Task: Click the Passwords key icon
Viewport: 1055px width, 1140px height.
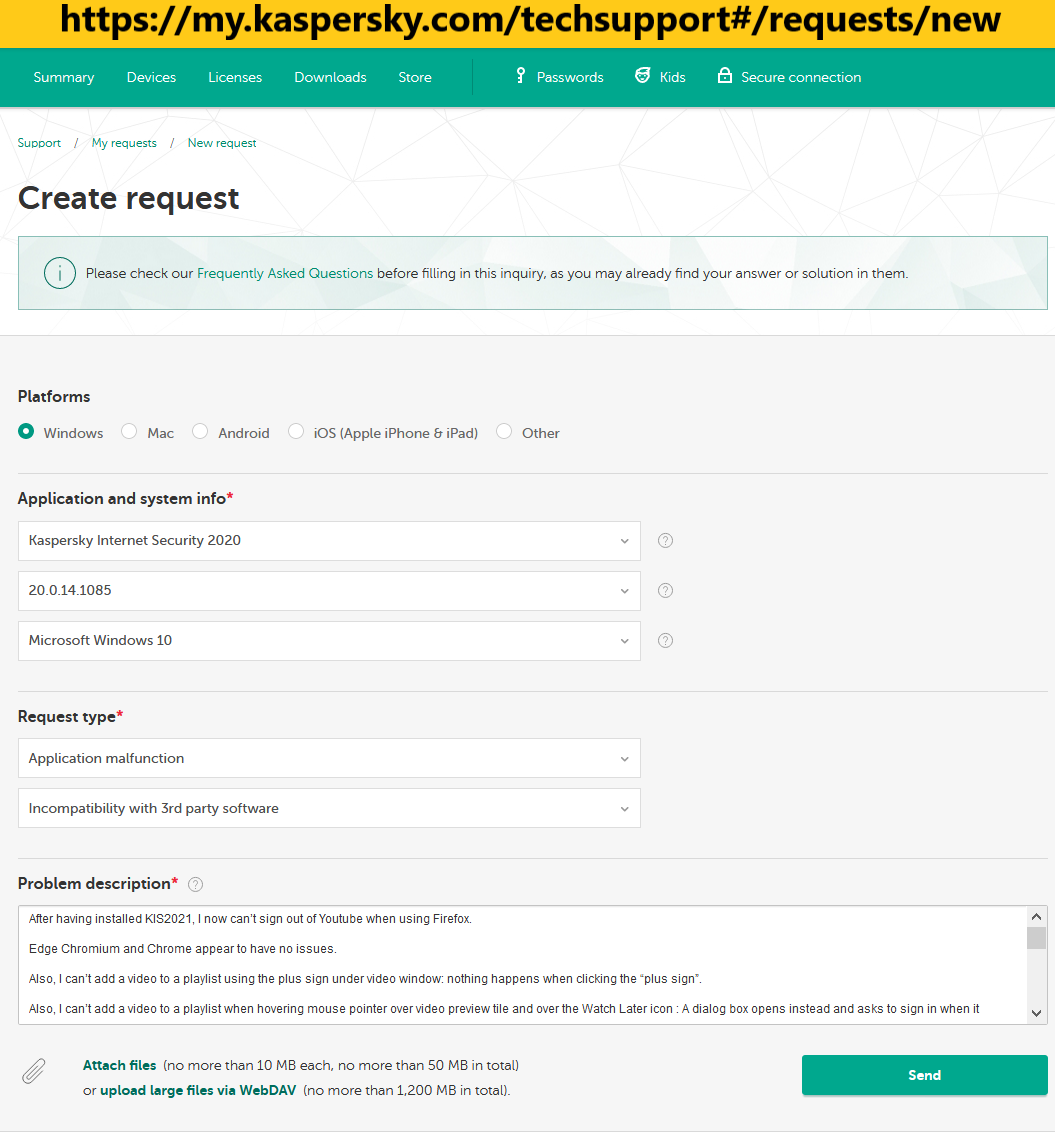Action: pos(520,76)
